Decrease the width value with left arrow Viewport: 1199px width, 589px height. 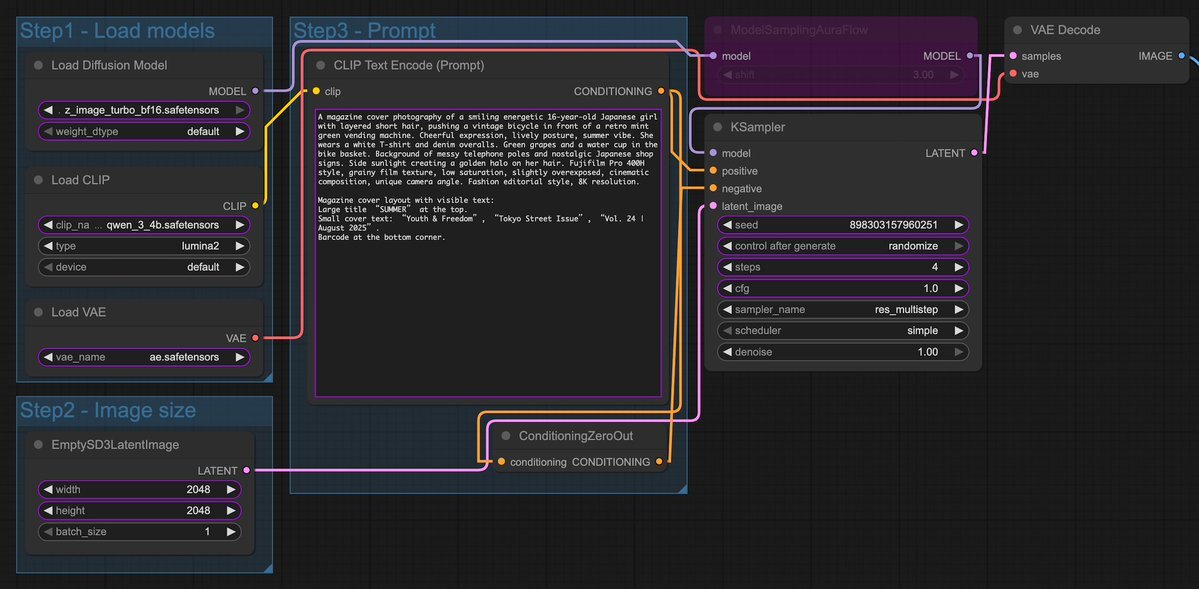[47, 490]
